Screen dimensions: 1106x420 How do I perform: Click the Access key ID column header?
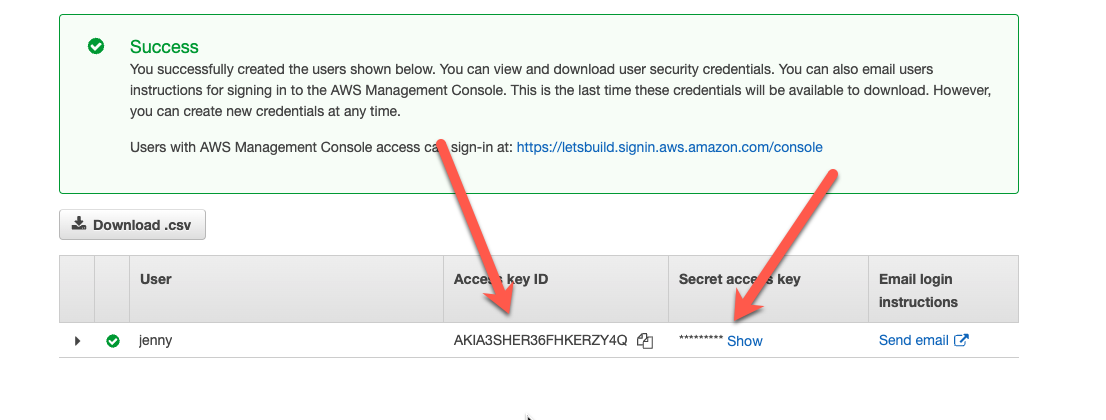pos(501,279)
